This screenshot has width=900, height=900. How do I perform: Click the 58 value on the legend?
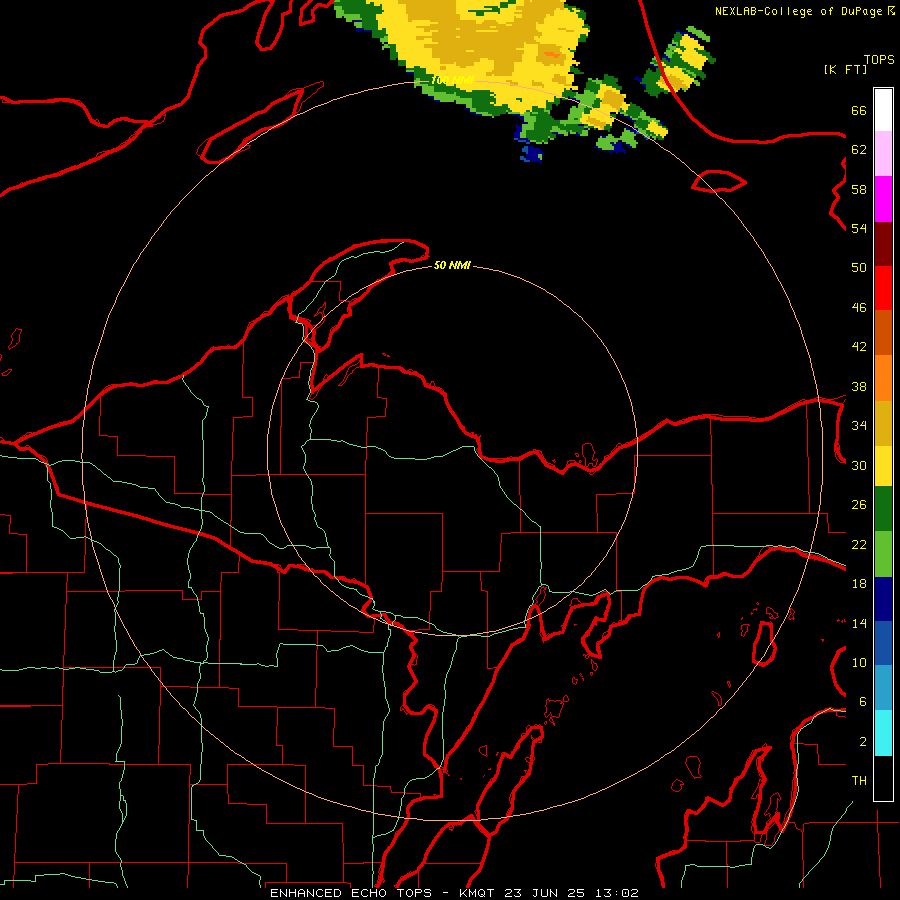click(859, 189)
